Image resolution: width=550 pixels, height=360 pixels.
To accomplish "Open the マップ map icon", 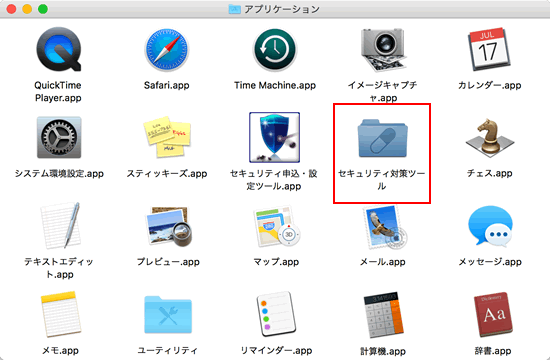I will point(277,226).
